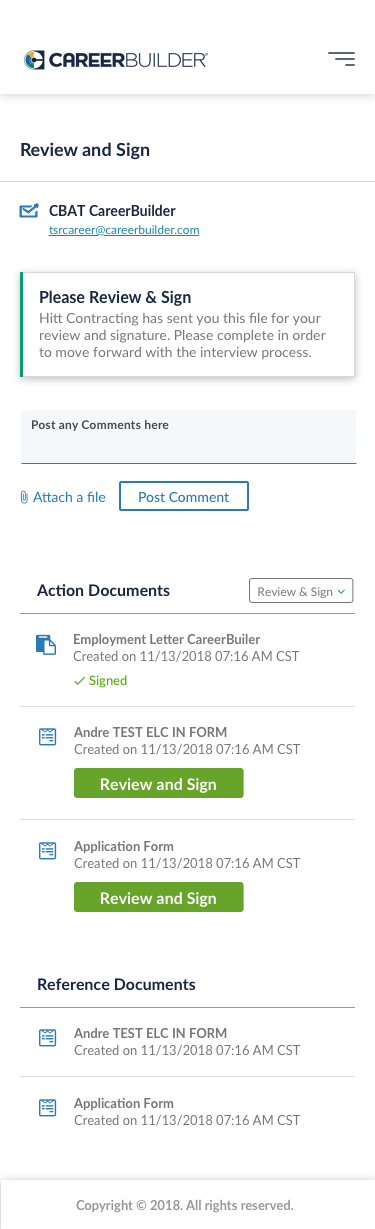Open the Review & Sign filter dropdown
The width and height of the screenshot is (375, 1229).
tap(301, 591)
